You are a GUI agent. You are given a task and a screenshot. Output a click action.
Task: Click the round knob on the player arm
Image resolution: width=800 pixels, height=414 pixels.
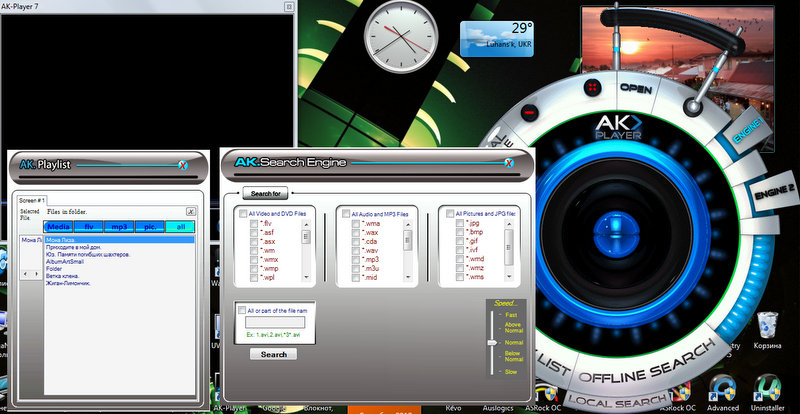pyautogui.click(x=694, y=107)
